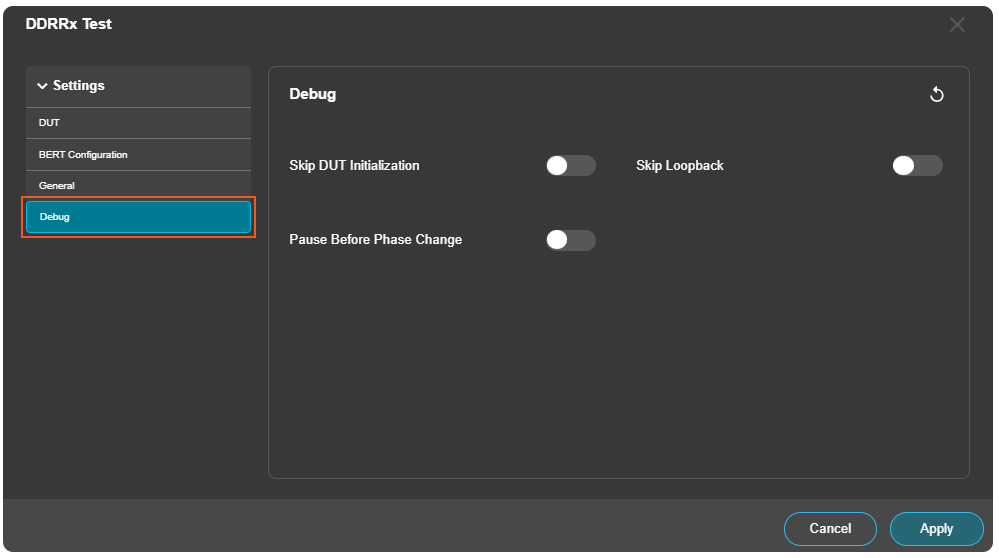This screenshot has height=558, width=999.
Task: Close the DDRRx Test dialog with X
Action: click(x=957, y=25)
